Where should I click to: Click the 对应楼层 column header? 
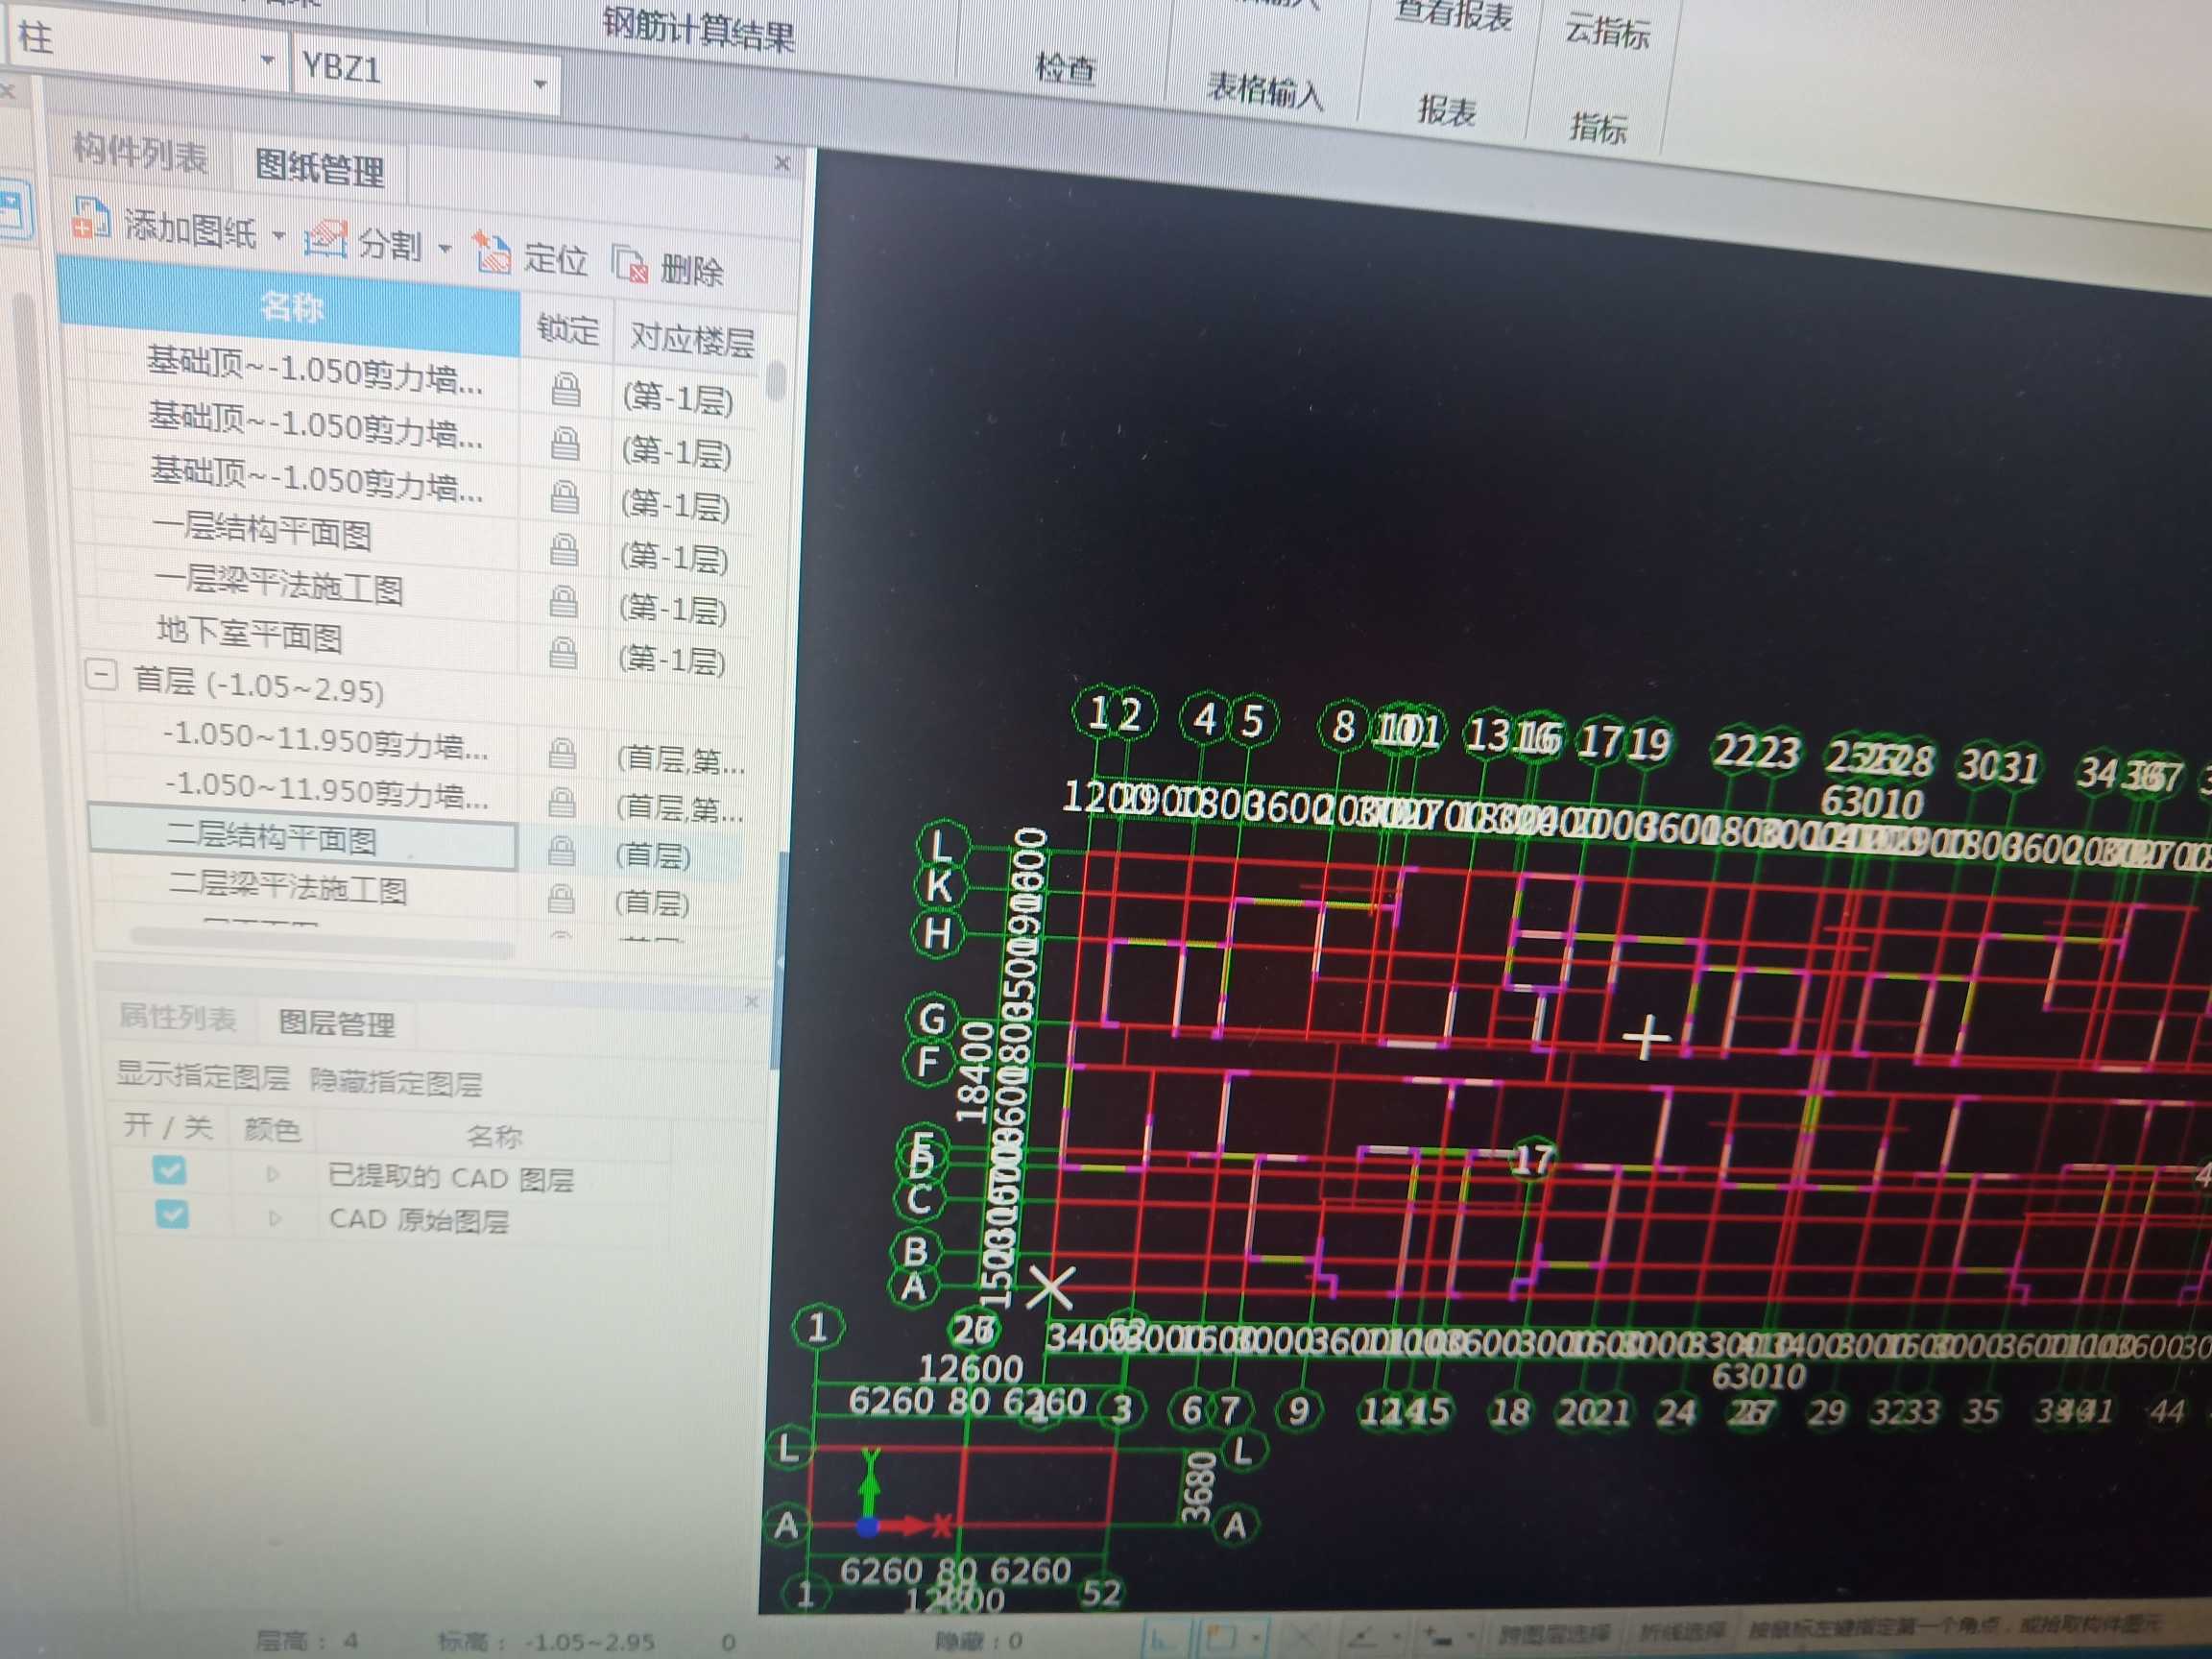pyautogui.click(x=692, y=340)
